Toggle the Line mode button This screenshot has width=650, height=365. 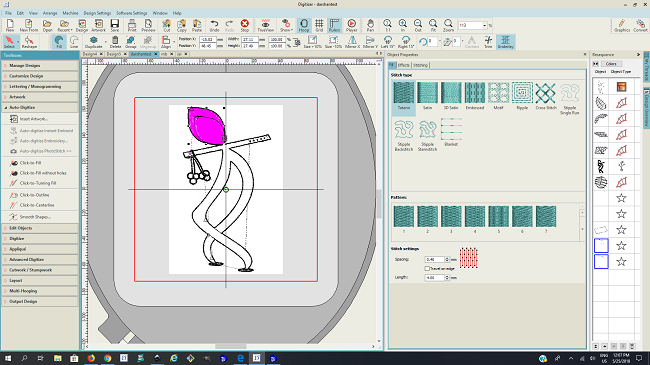74,42
